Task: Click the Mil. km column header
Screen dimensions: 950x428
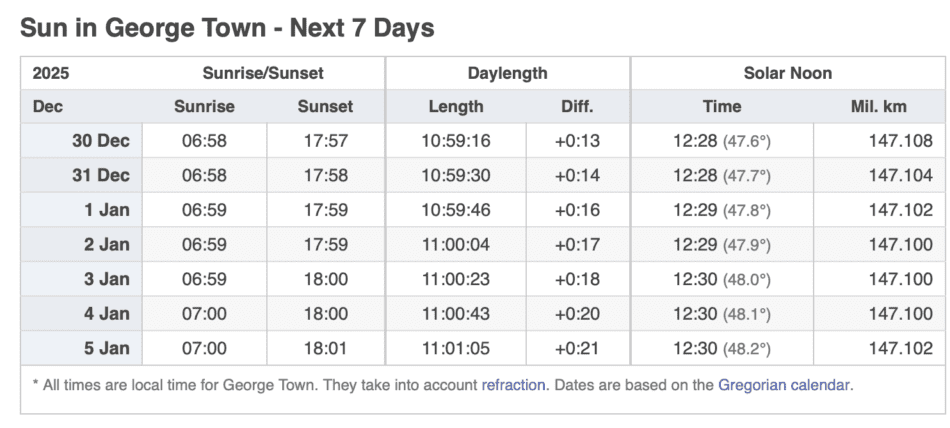Action: tap(878, 106)
